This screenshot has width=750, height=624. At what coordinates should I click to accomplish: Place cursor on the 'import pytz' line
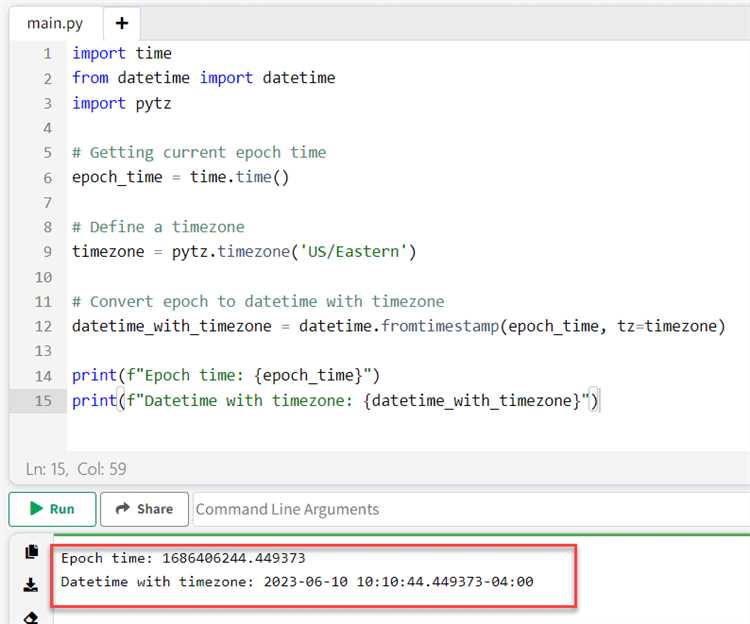click(113, 103)
